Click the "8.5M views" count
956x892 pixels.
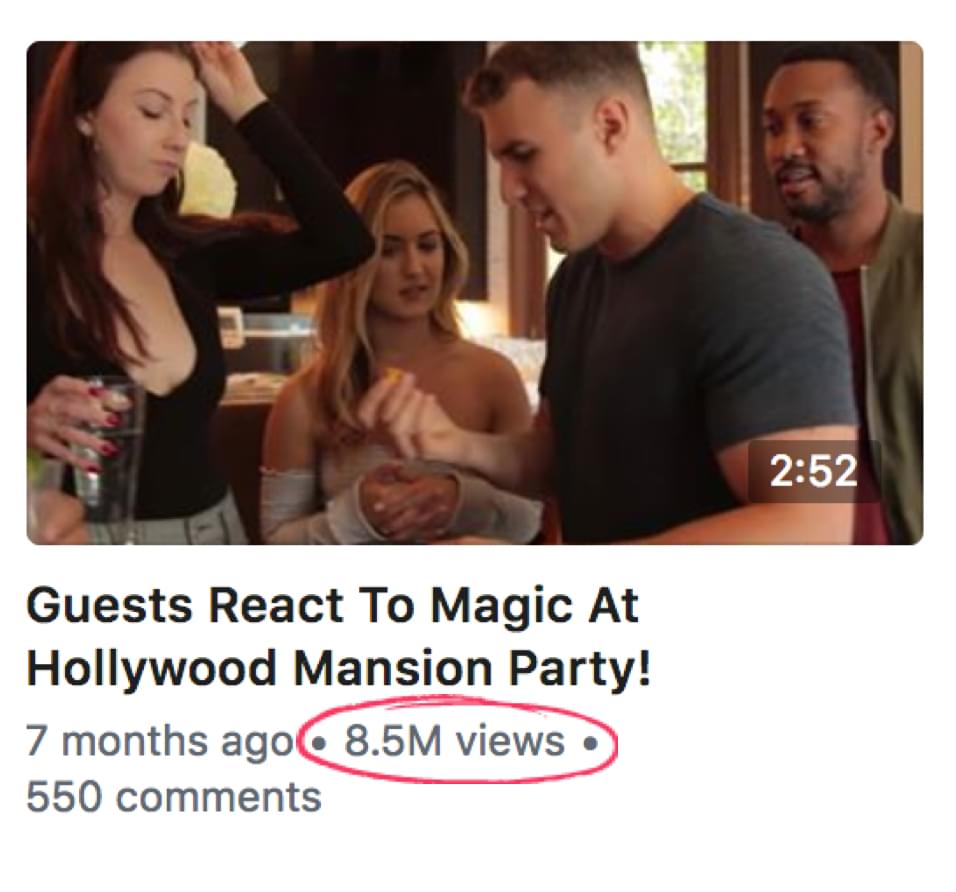click(454, 741)
